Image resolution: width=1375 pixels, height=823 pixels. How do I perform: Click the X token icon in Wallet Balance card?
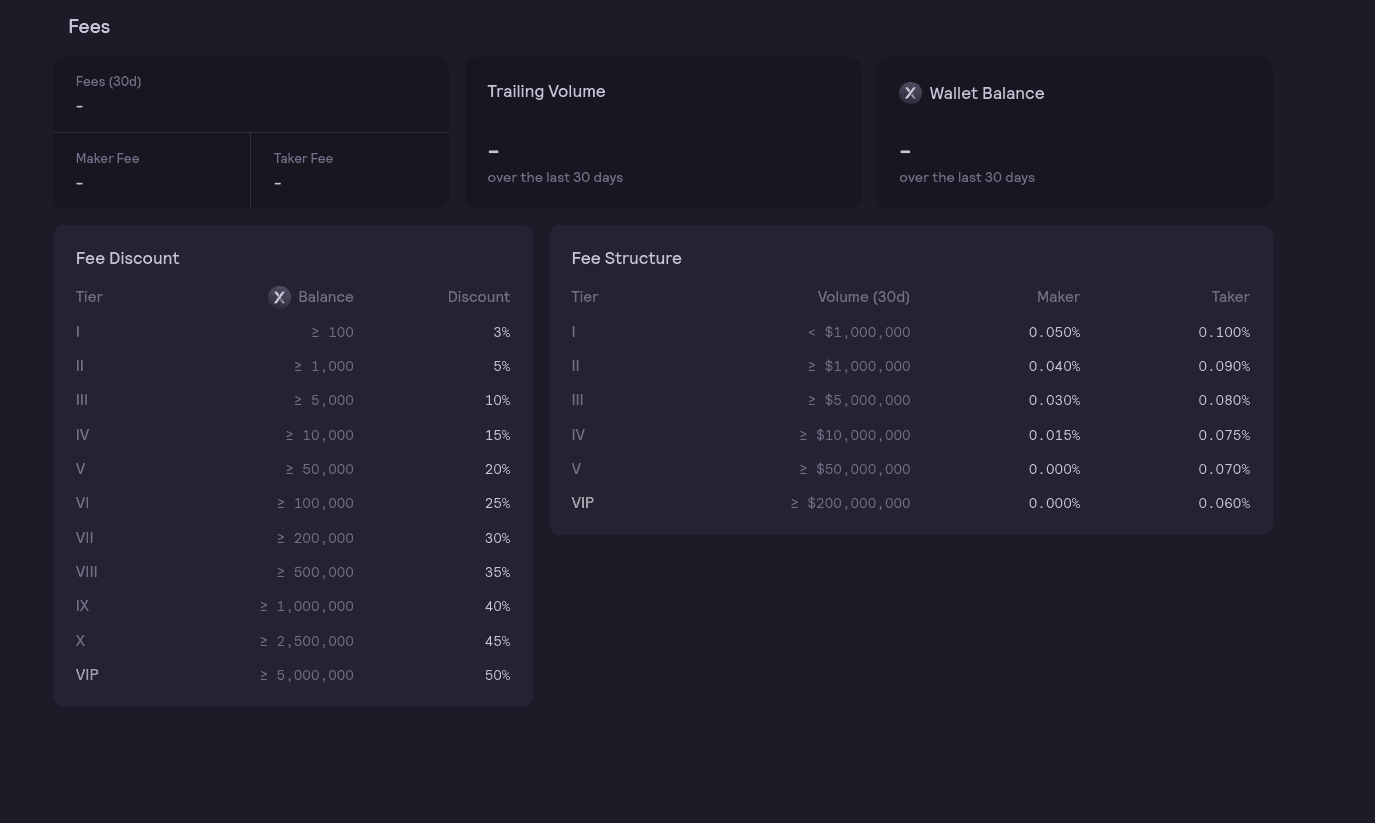(x=910, y=92)
